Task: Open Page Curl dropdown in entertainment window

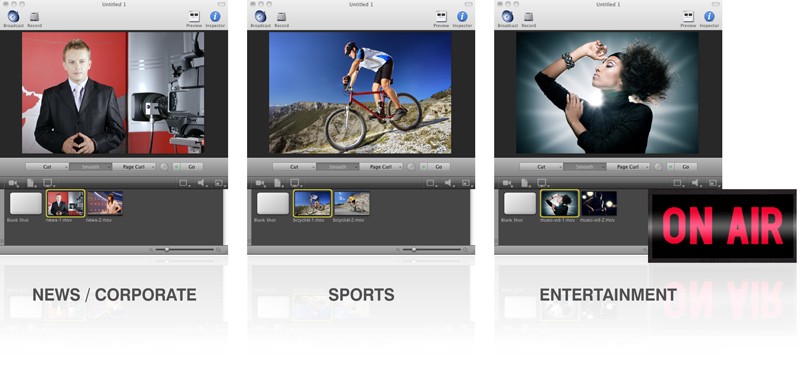Action: (x=628, y=167)
